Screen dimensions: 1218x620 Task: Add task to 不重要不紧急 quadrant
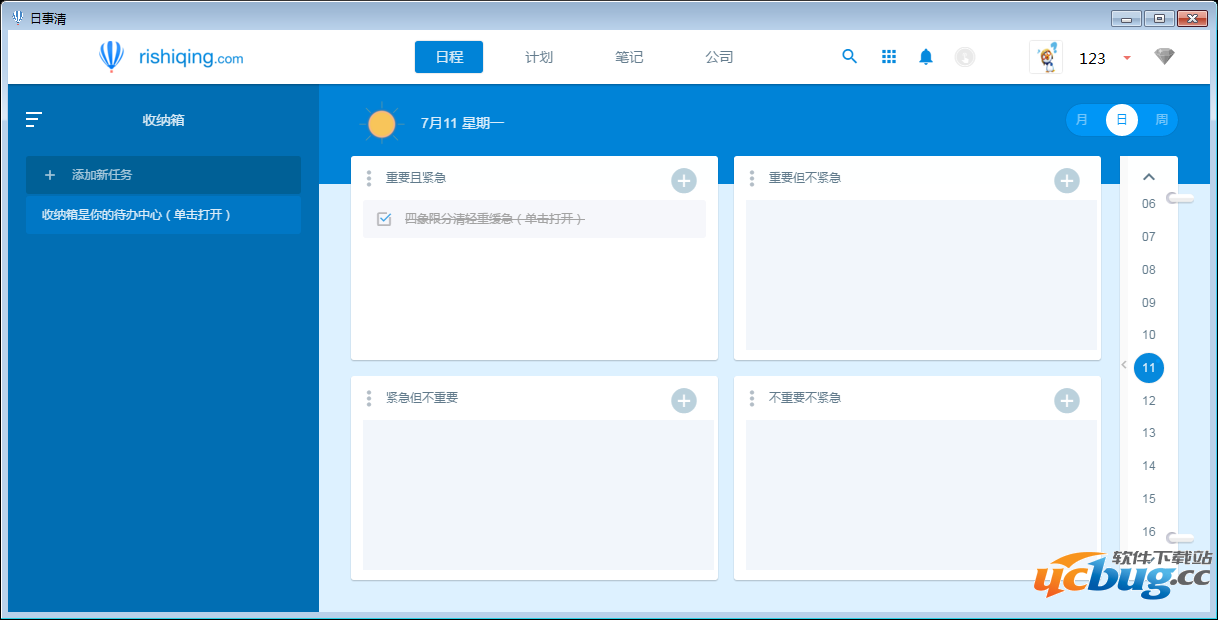pos(1067,401)
